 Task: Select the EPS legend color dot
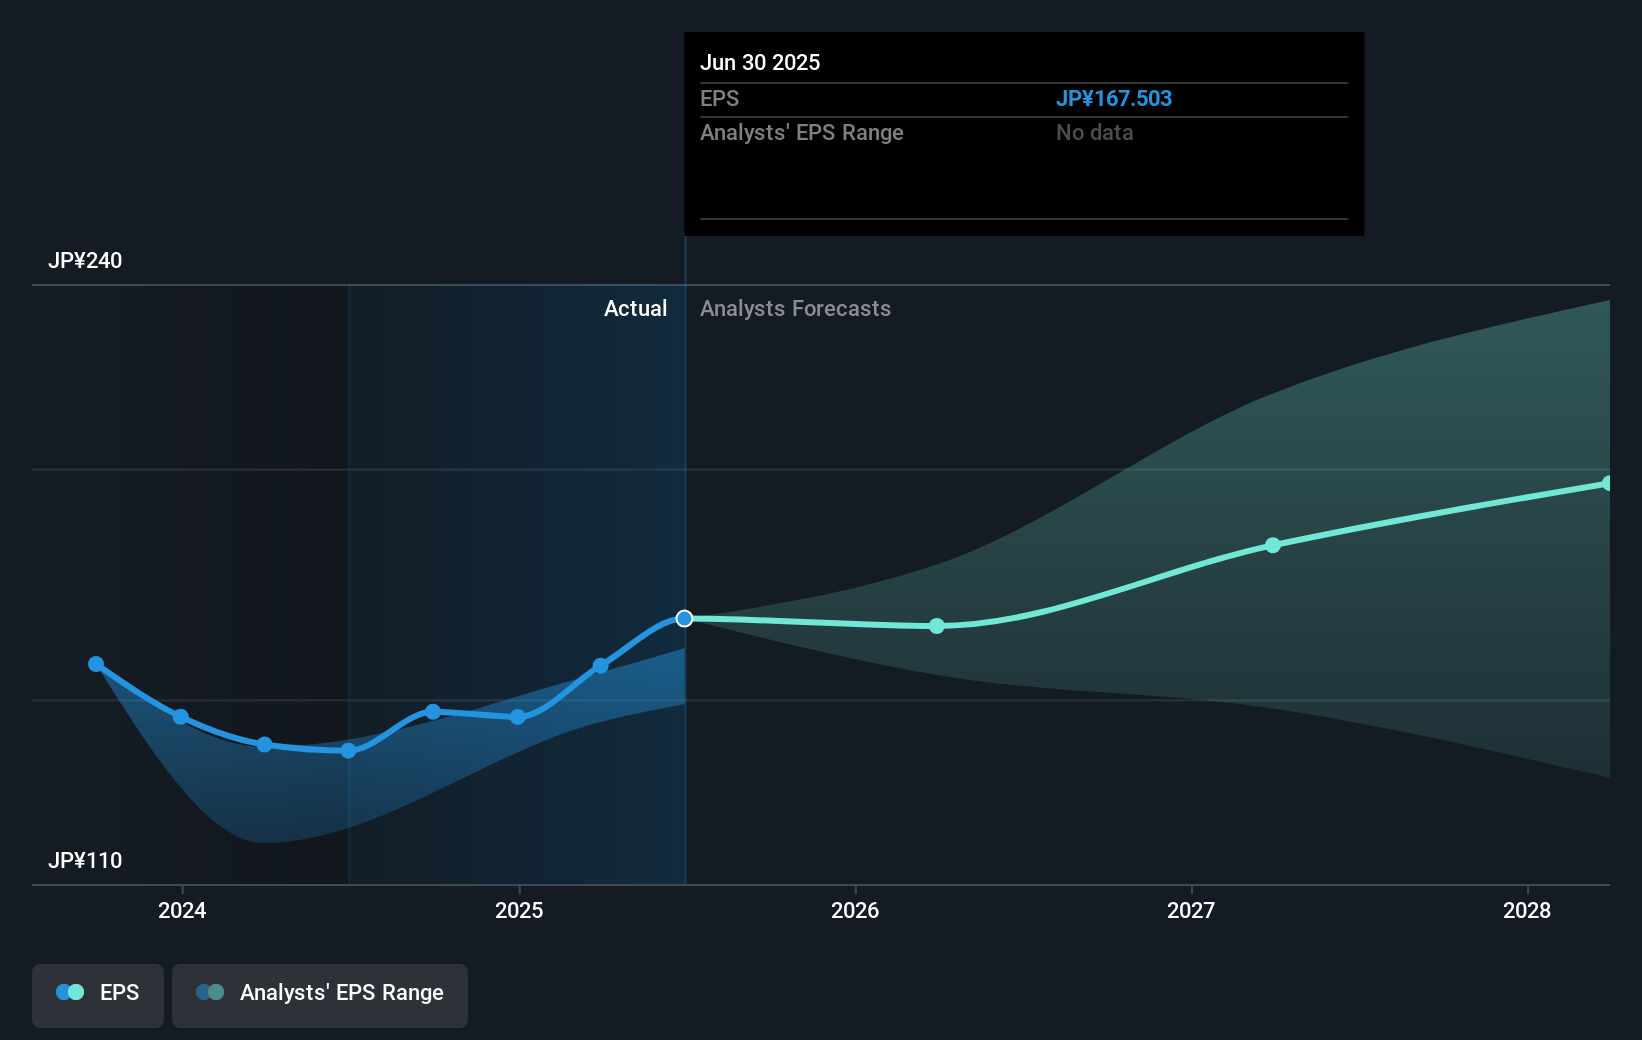(68, 992)
